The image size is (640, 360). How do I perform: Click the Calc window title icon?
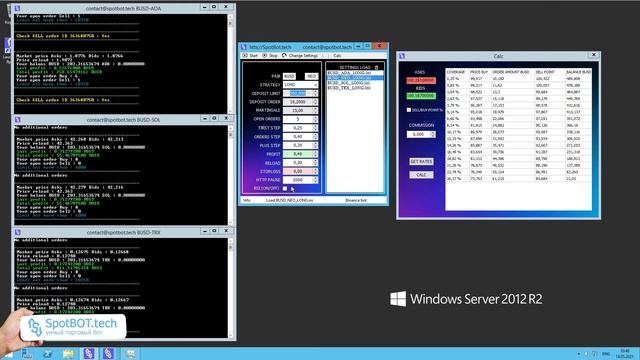click(402, 56)
